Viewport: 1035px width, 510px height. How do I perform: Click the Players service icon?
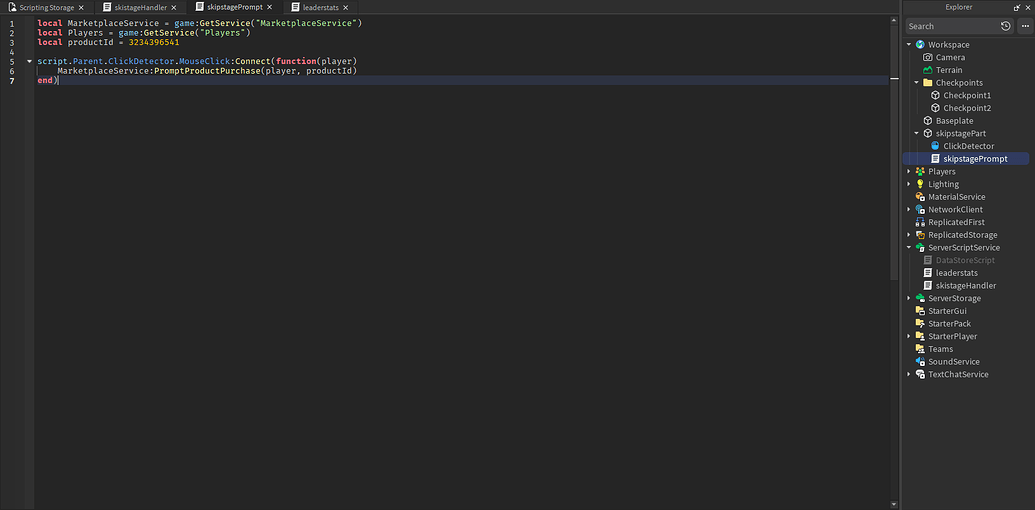click(920, 172)
